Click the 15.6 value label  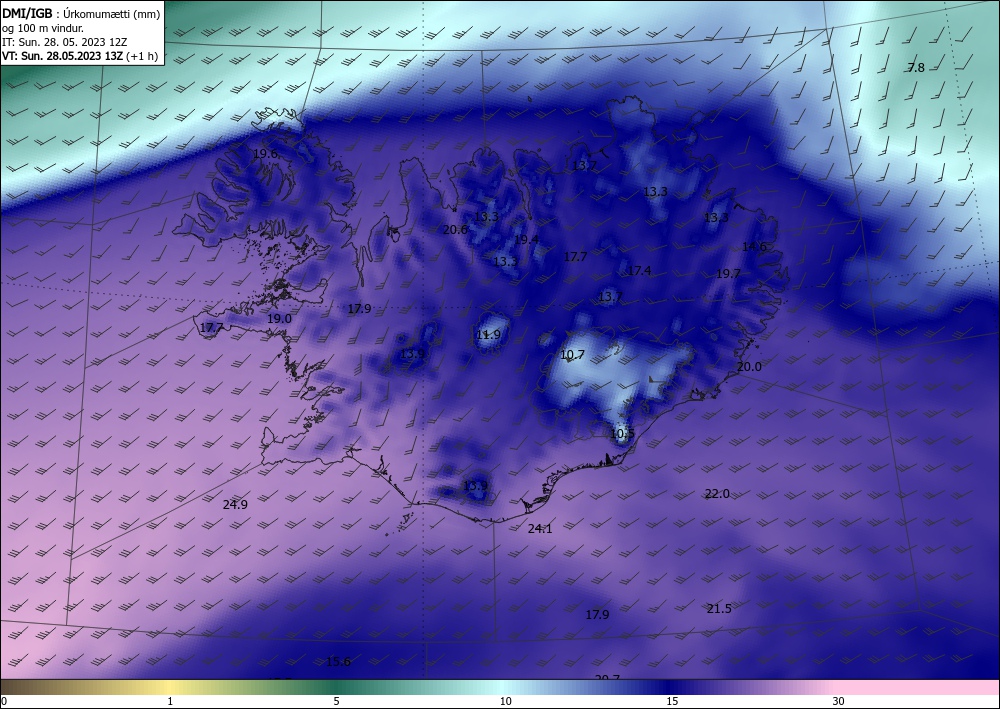point(338,662)
